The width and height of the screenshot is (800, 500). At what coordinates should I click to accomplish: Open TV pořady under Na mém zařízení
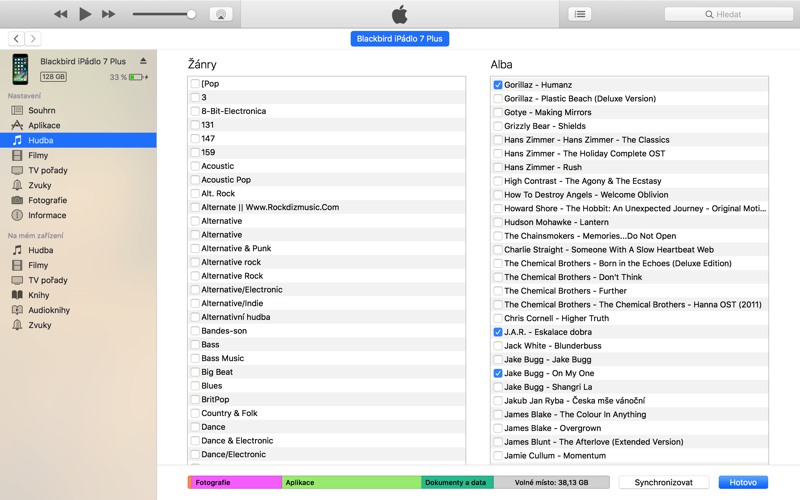(x=47, y=280)
